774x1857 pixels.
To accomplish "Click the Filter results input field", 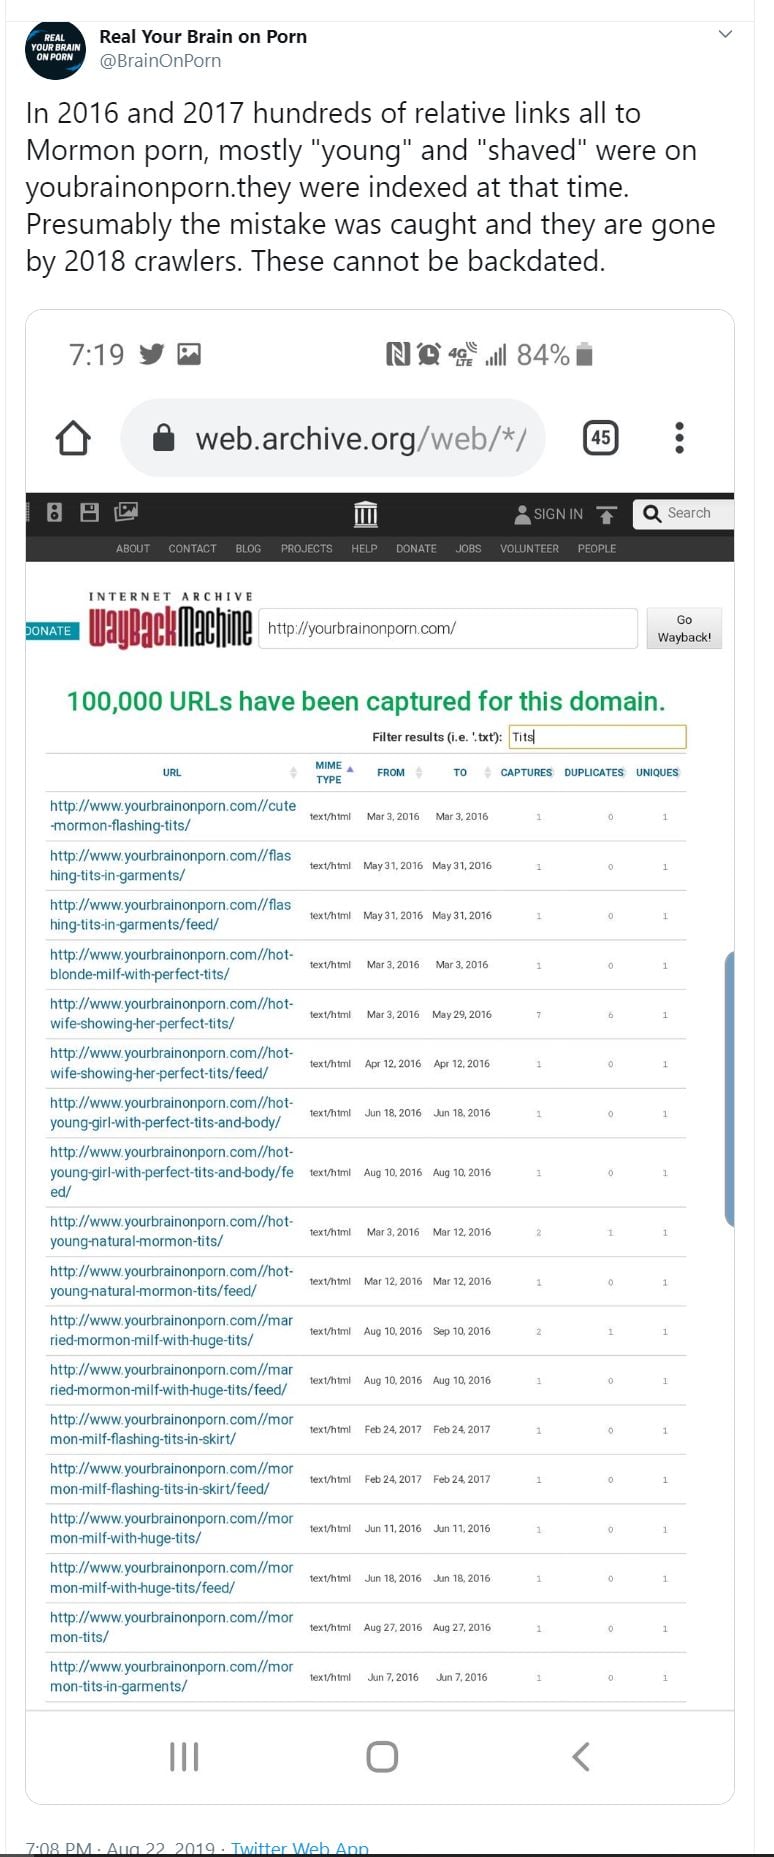I will (597, 737).
